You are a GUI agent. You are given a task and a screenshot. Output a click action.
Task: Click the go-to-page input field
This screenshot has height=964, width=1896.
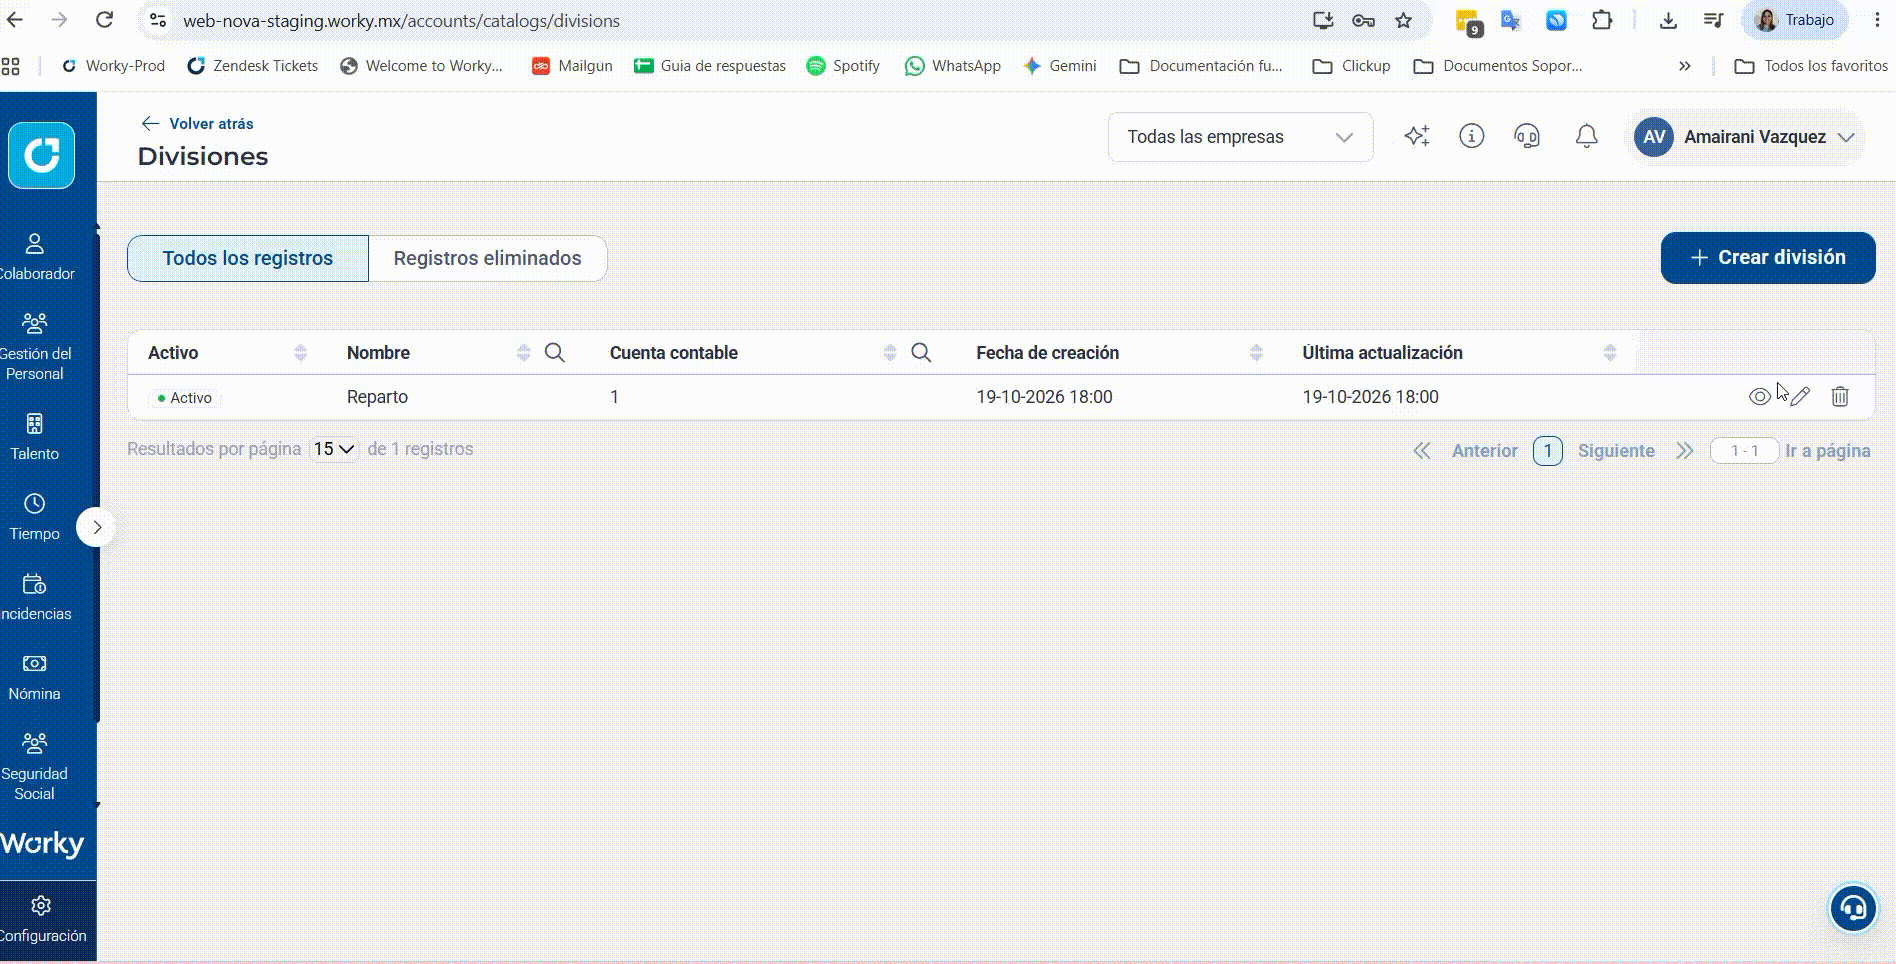(1745, 451)
